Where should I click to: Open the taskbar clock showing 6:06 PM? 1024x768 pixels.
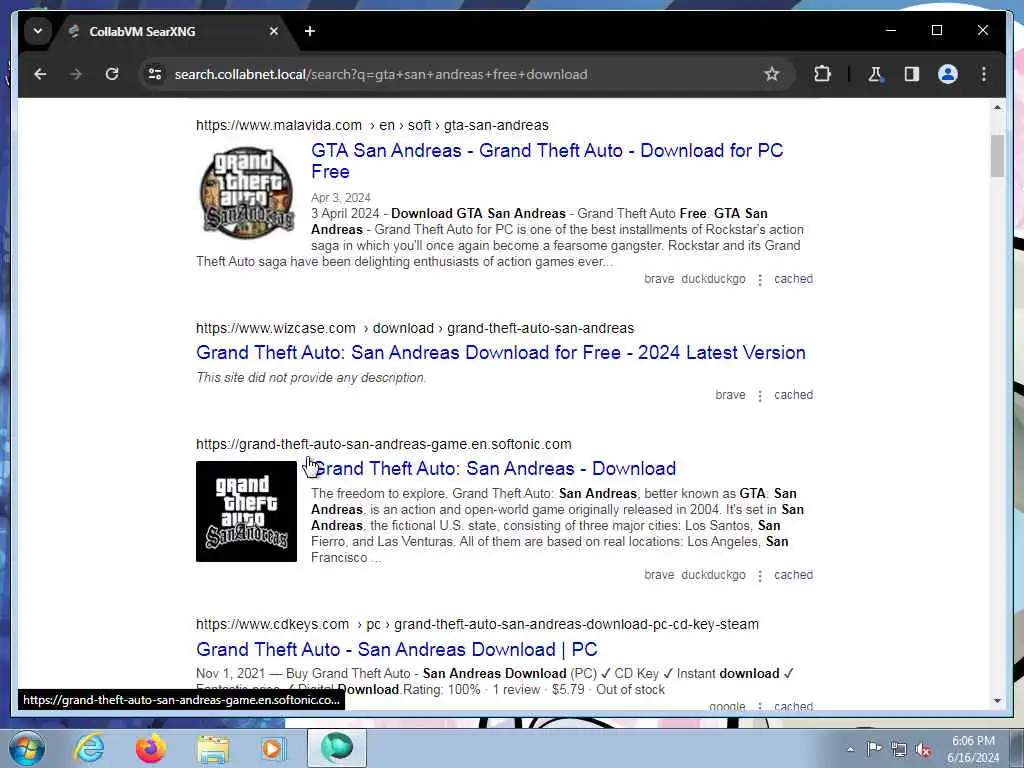(973, 749)
